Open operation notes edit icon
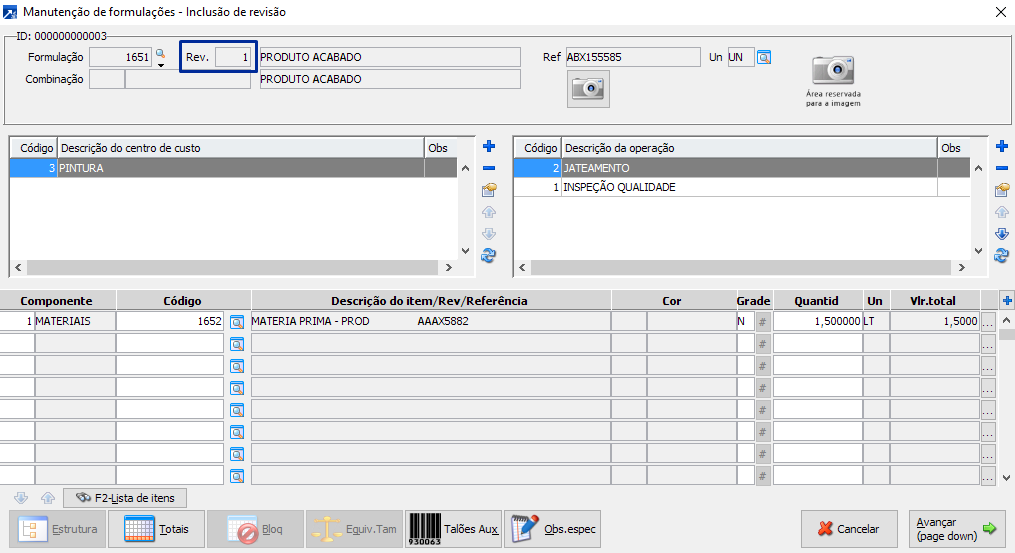Image resolution: width=1015 pixels, height=553 pixels. coord(1002,190)
